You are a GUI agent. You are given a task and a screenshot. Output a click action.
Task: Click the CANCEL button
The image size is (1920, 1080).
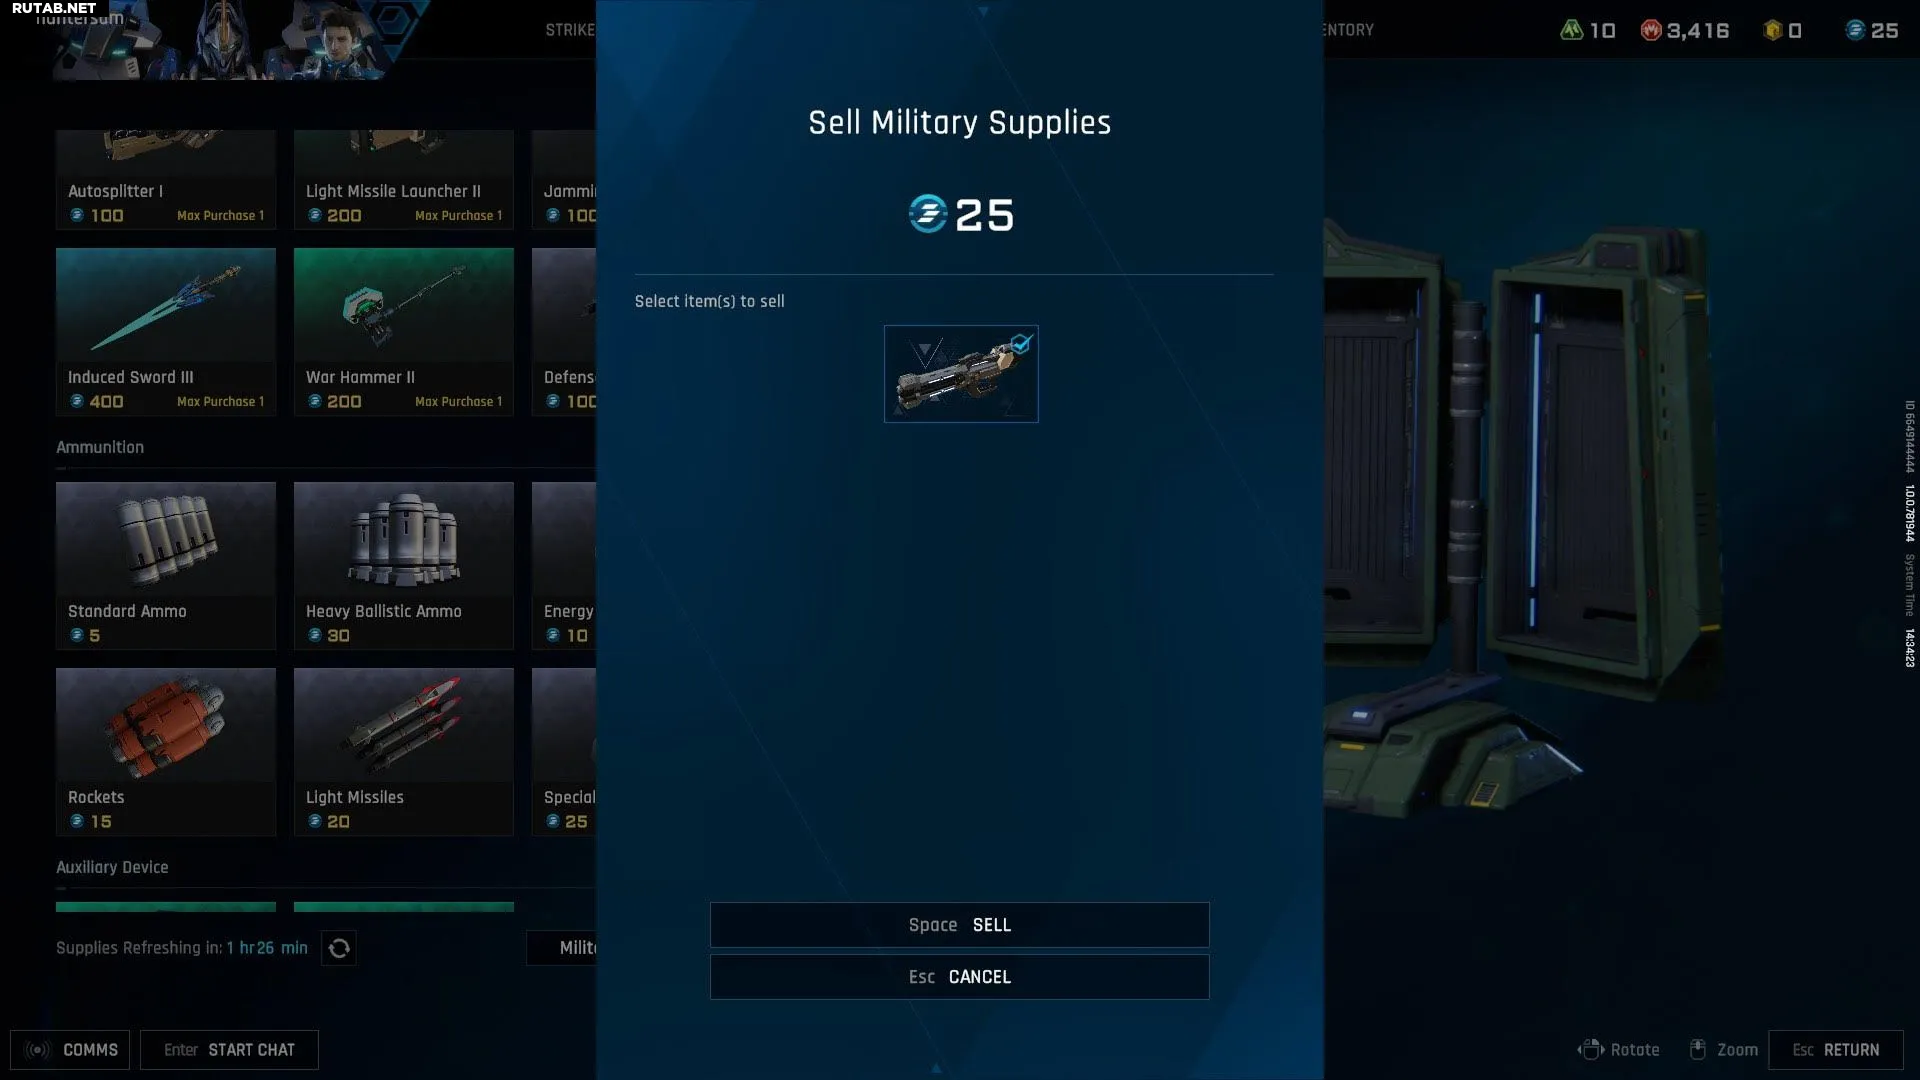(x=960, y=977)
